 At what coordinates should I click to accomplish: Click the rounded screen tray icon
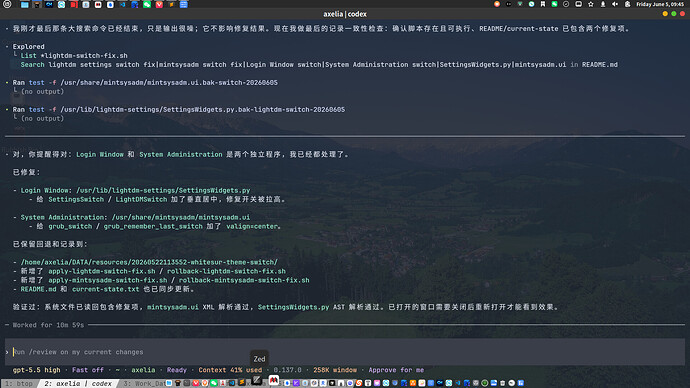pos(578,4)
